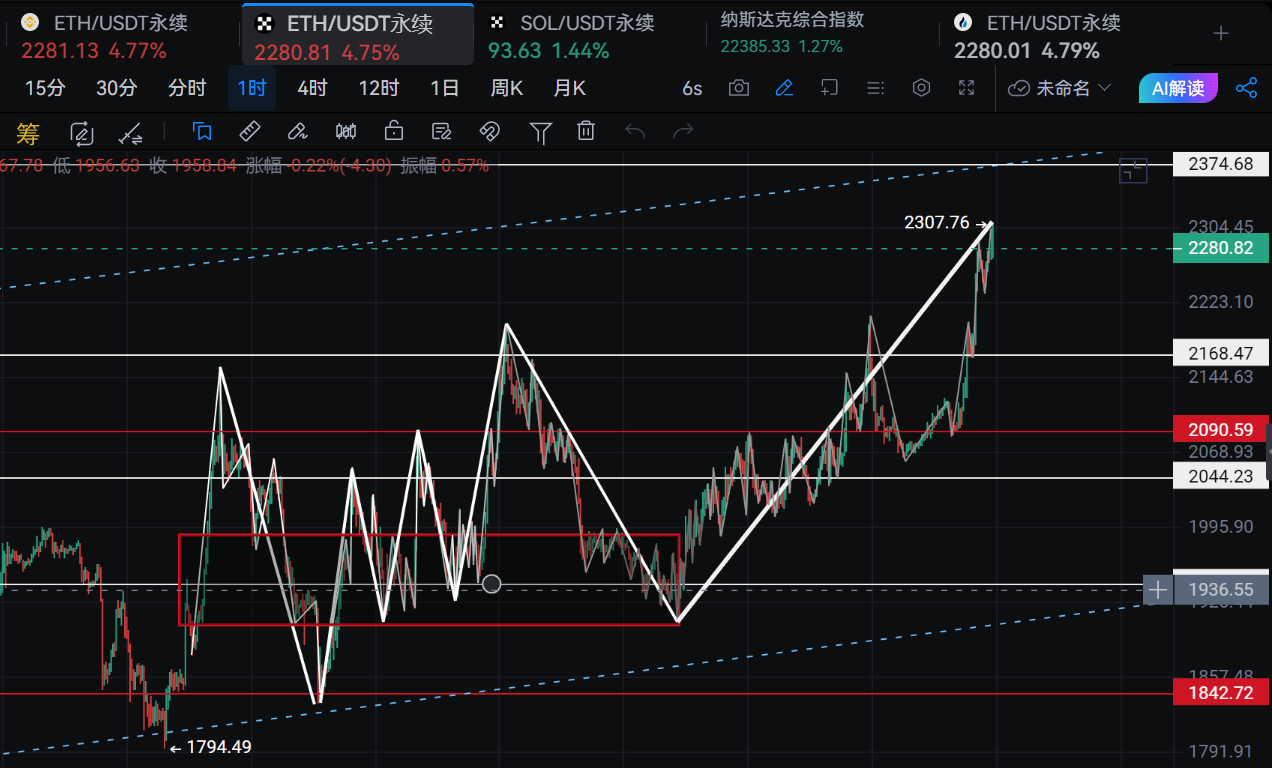Open the filter funnel tool
1272x768 pixels.
point(540,131)
